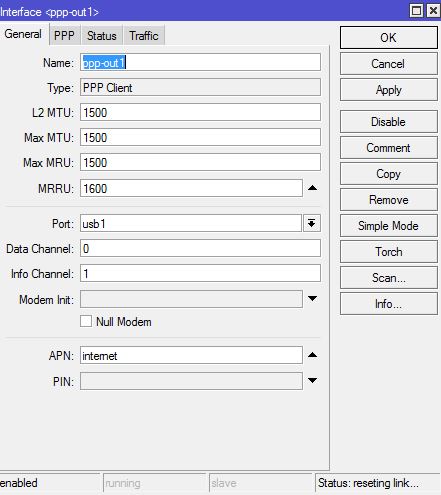Tick the Null Modem checkbox
Screen dimensions: 441x495
point(86,321)
